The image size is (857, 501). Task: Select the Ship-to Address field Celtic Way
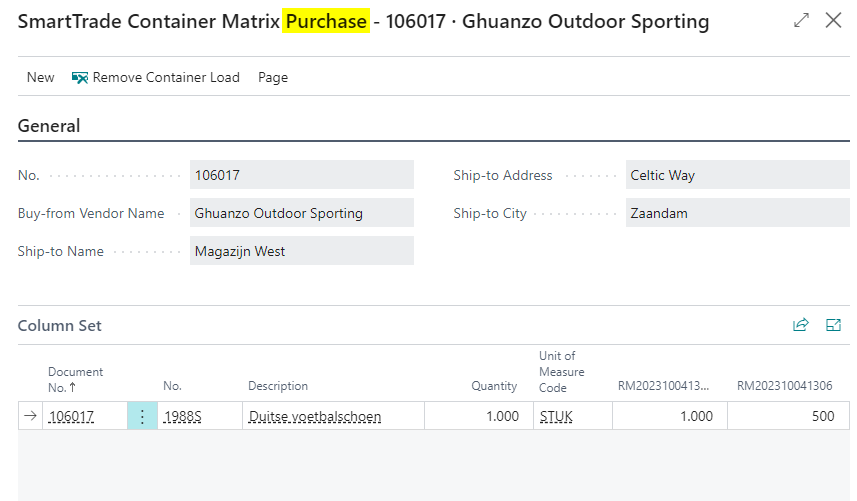737,175
